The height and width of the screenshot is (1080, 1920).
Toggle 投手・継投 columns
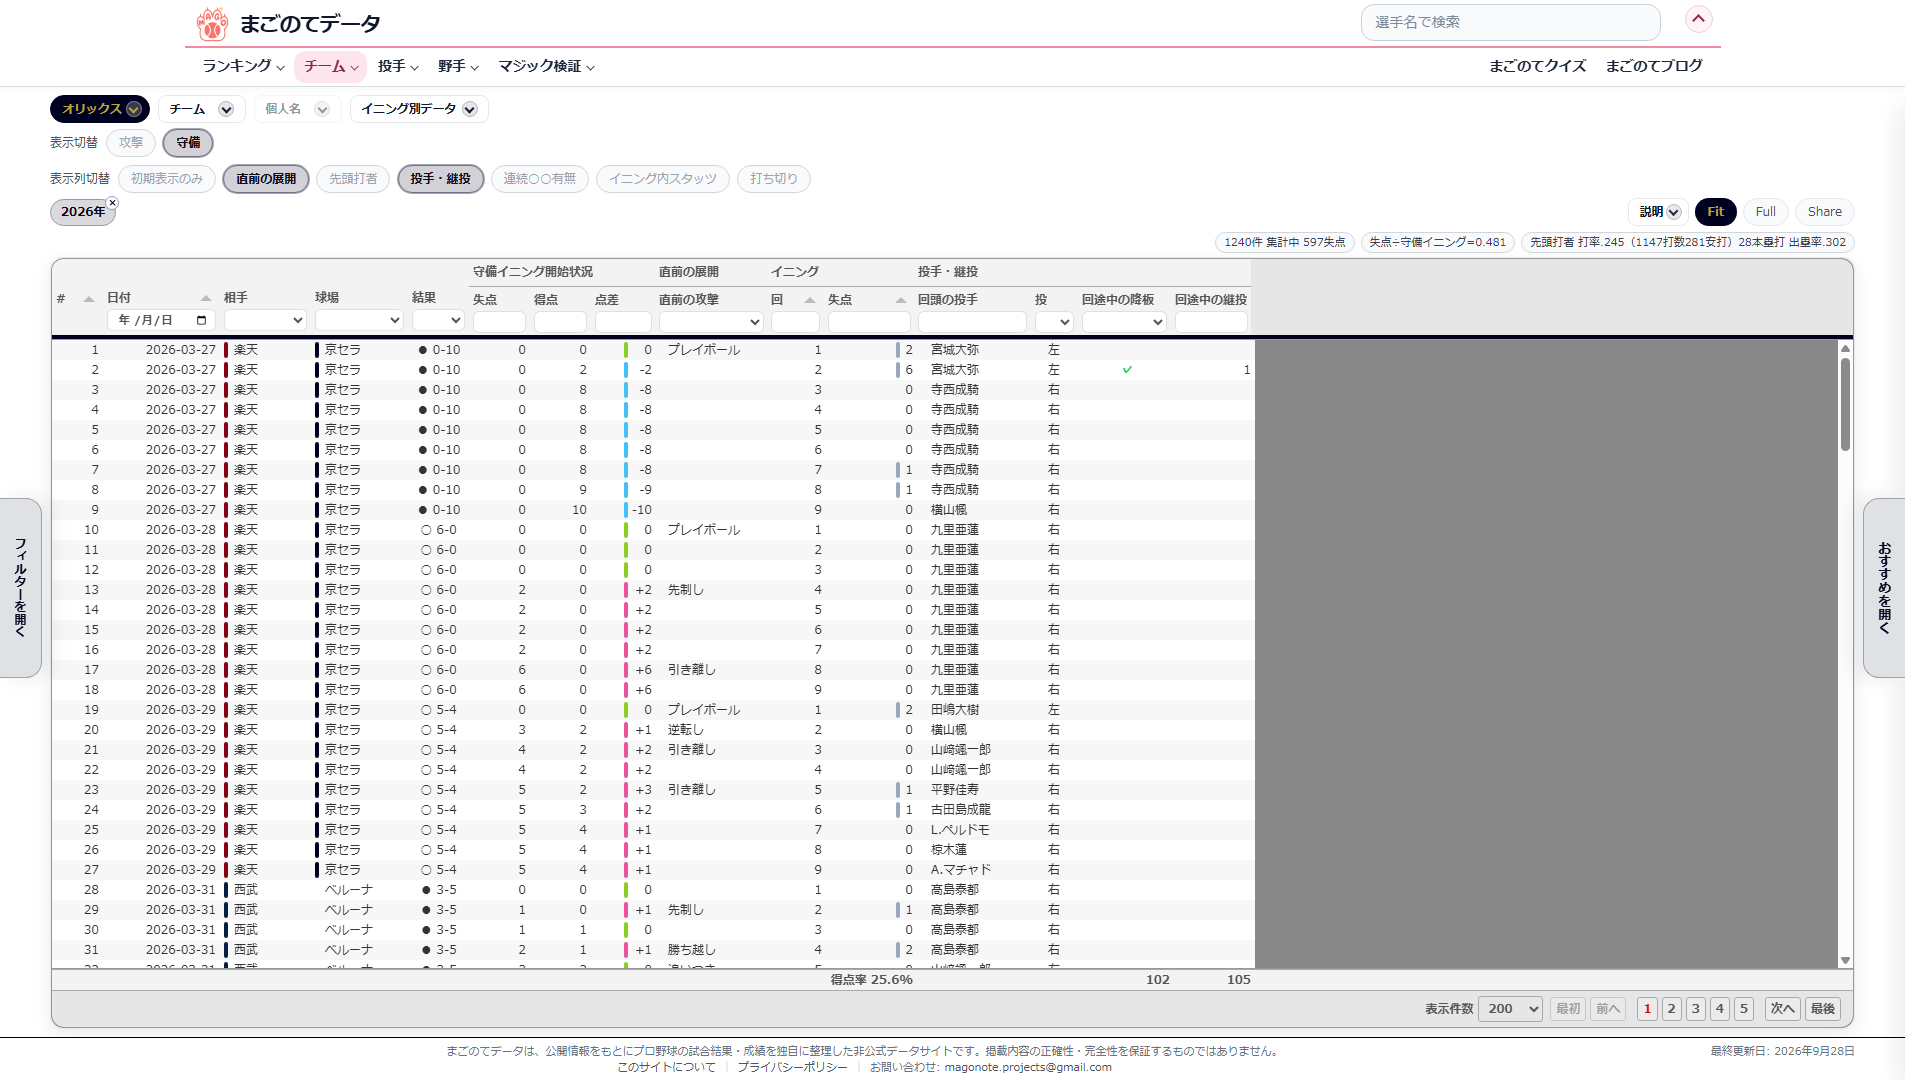point(441,179)
